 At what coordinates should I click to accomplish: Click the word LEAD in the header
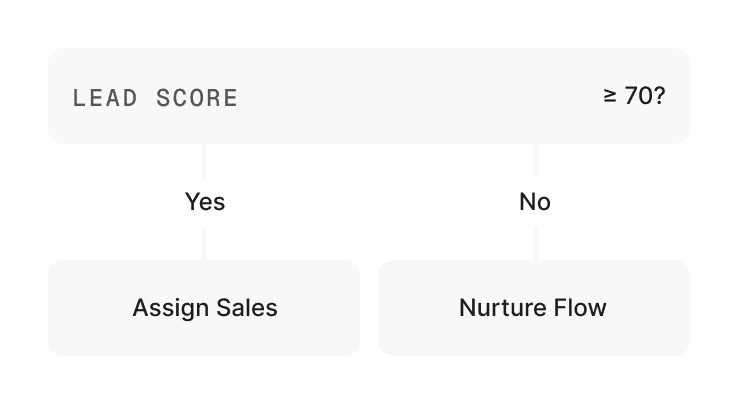[105, 98]
